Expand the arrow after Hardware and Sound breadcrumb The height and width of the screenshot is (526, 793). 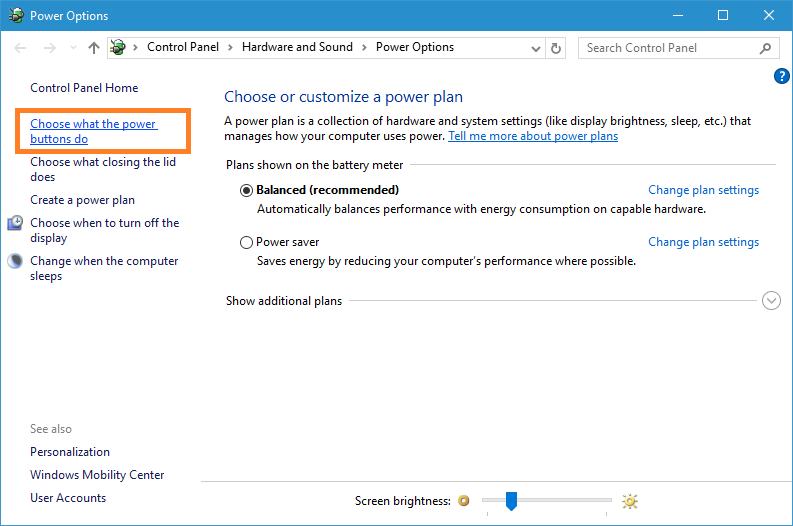pos(364,48)
